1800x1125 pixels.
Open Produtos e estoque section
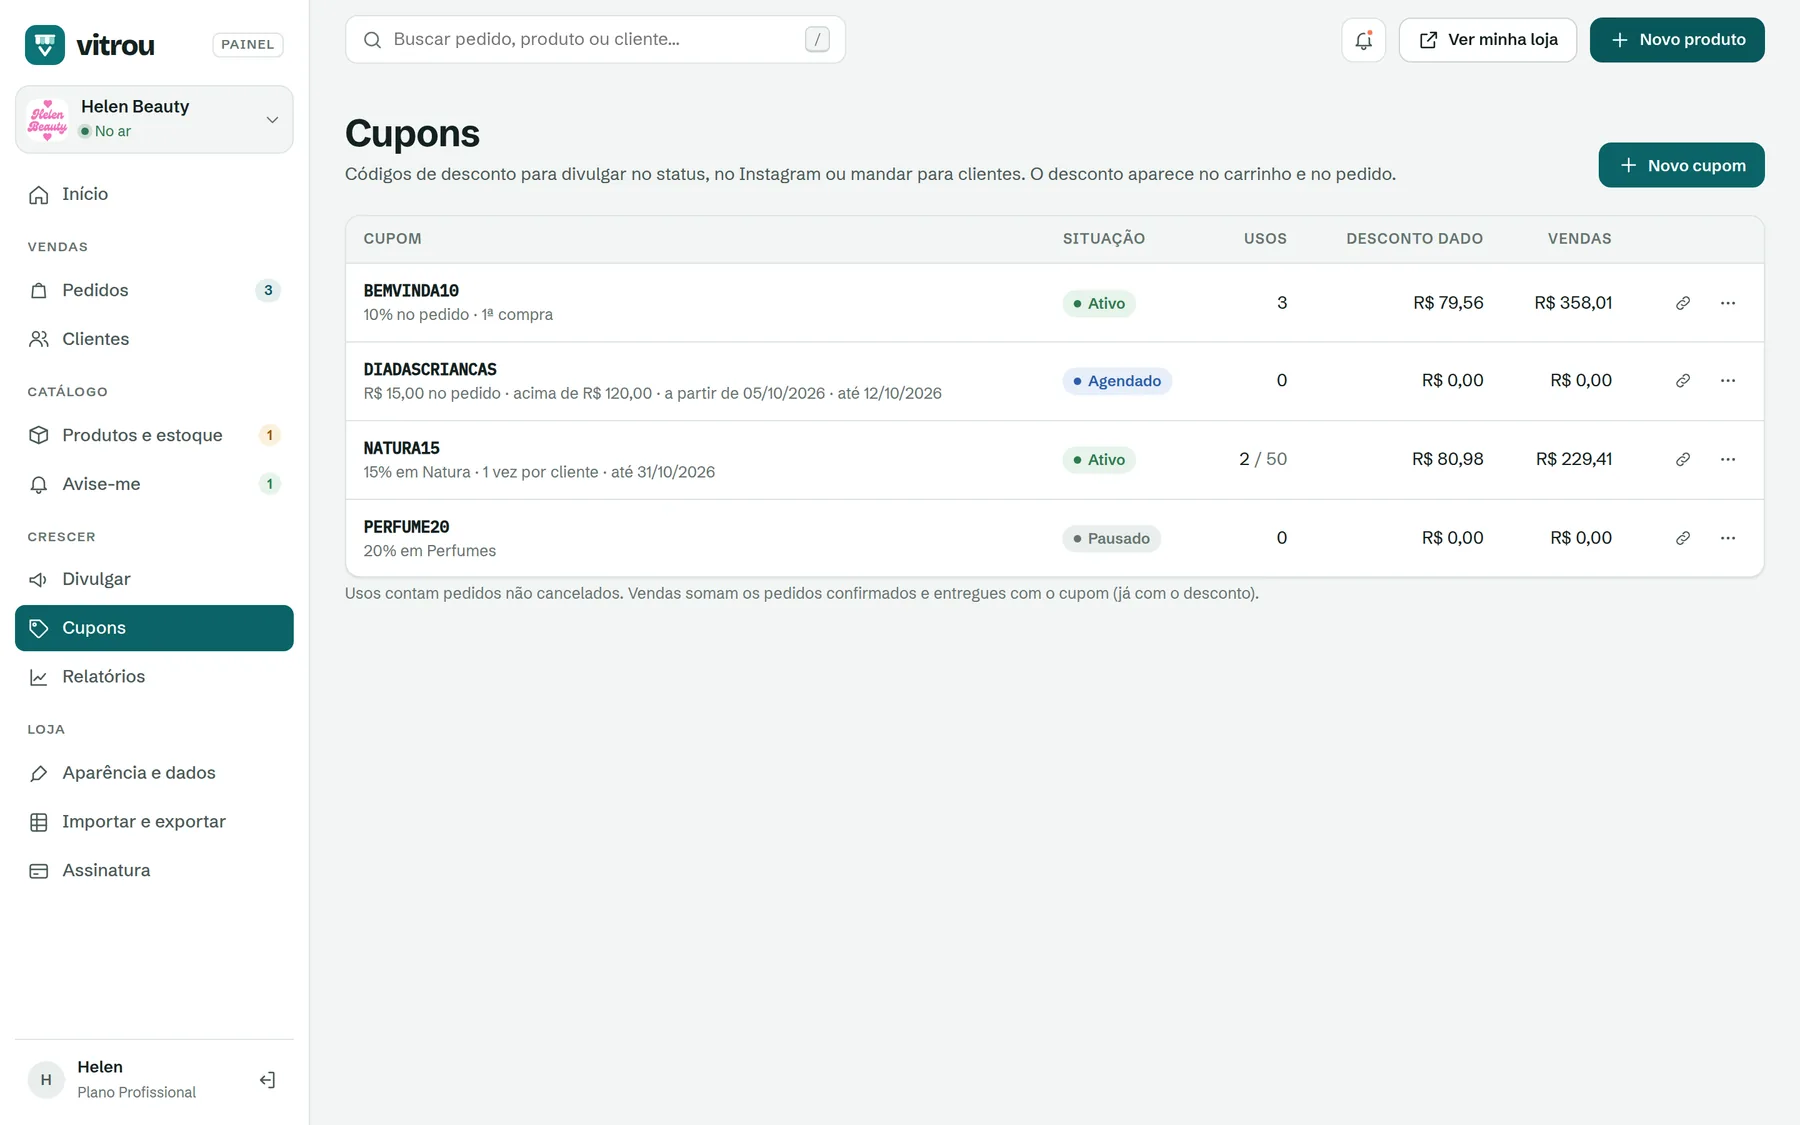[x=154, y=435]
